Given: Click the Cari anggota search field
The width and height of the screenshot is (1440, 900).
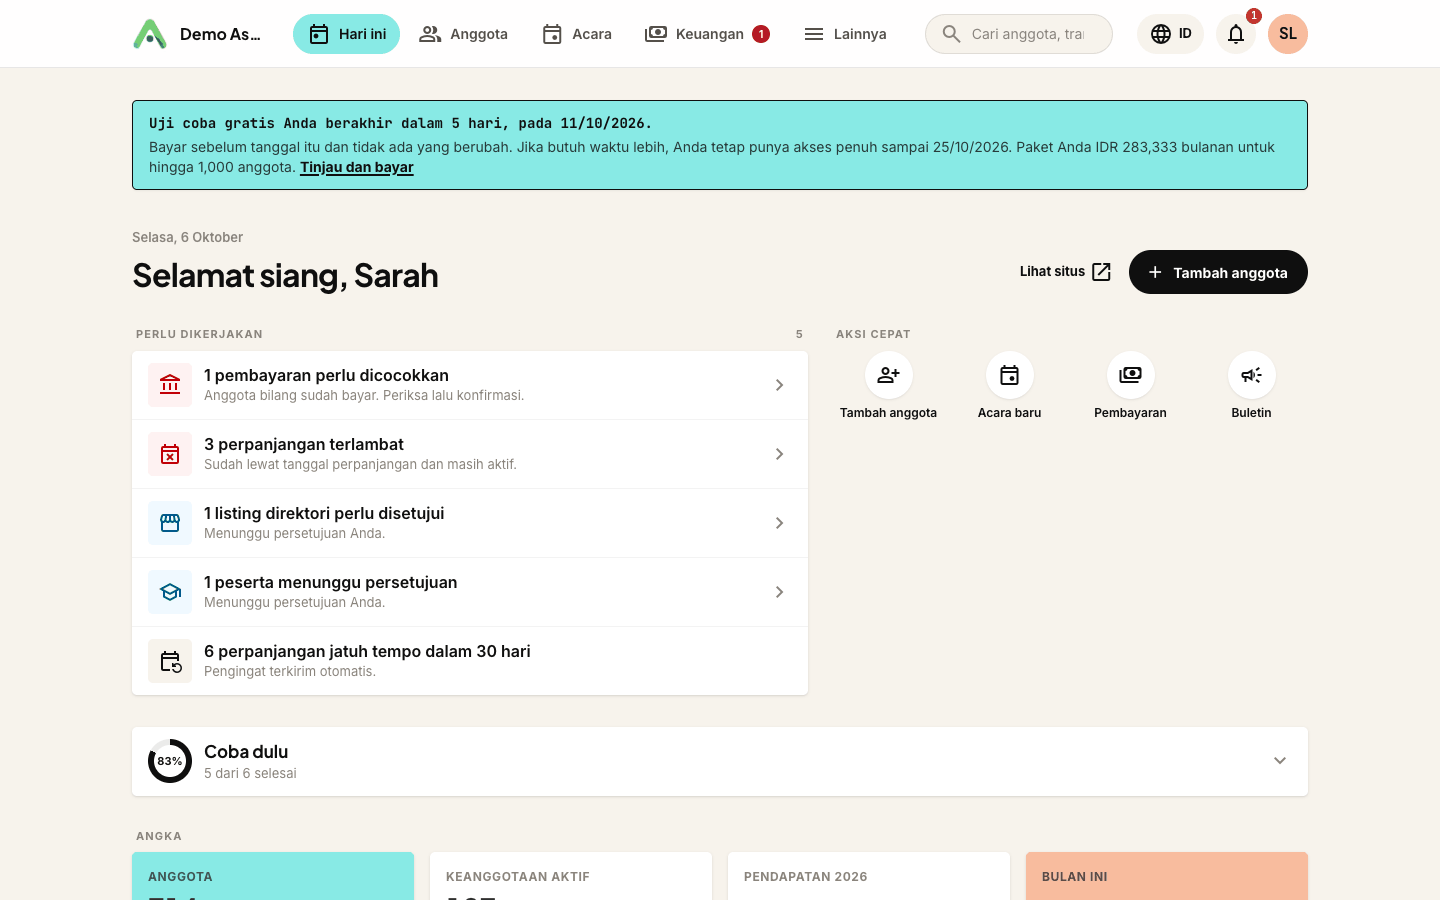Looking at the screenshot, I should 1019,34.
